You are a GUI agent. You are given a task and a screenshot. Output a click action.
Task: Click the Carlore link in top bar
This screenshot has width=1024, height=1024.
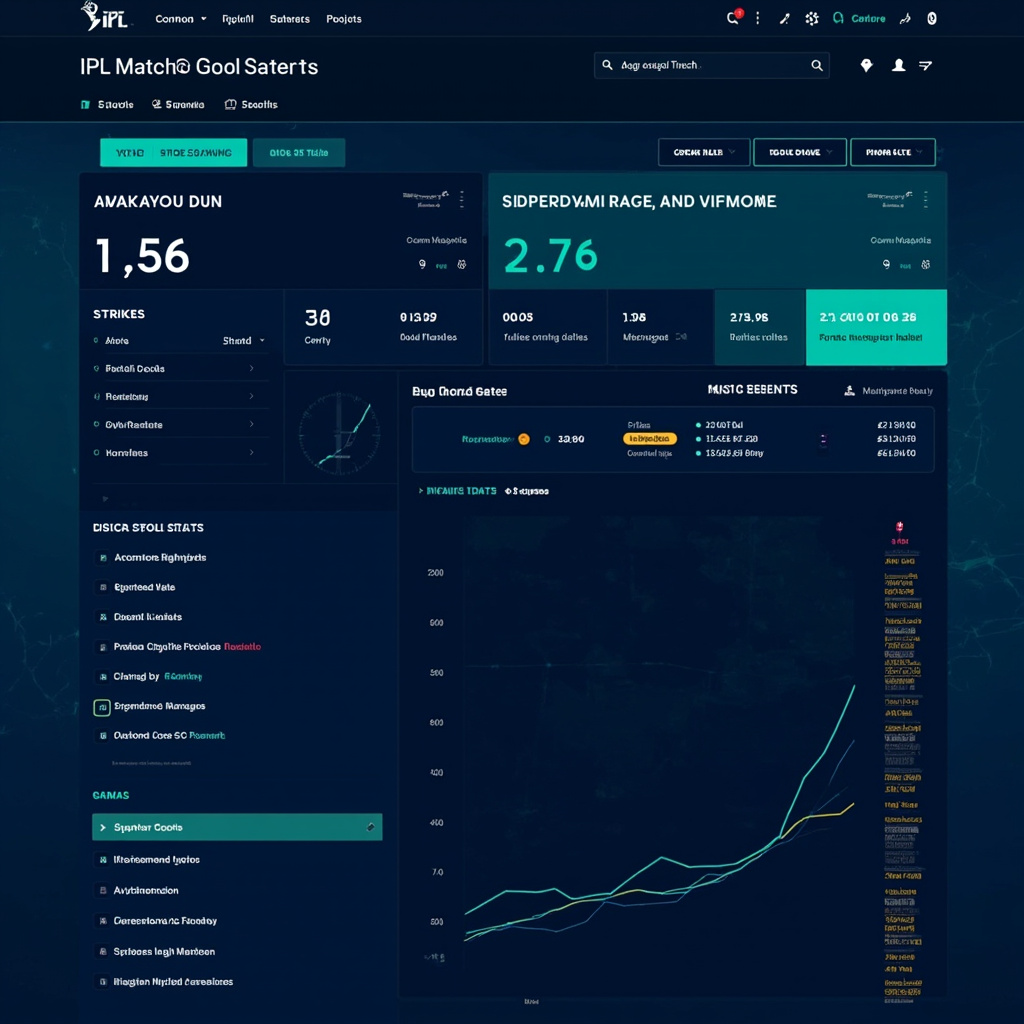tap(868, 19)
